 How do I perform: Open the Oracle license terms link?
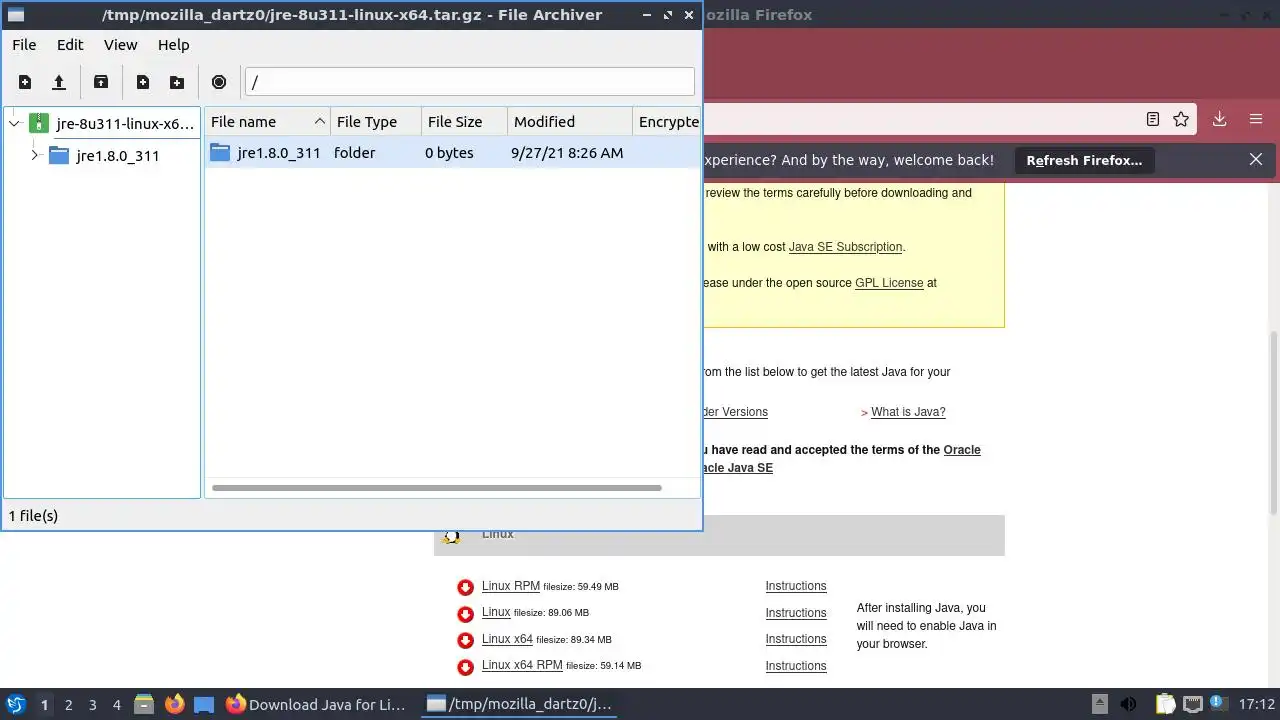pos(962,450)
